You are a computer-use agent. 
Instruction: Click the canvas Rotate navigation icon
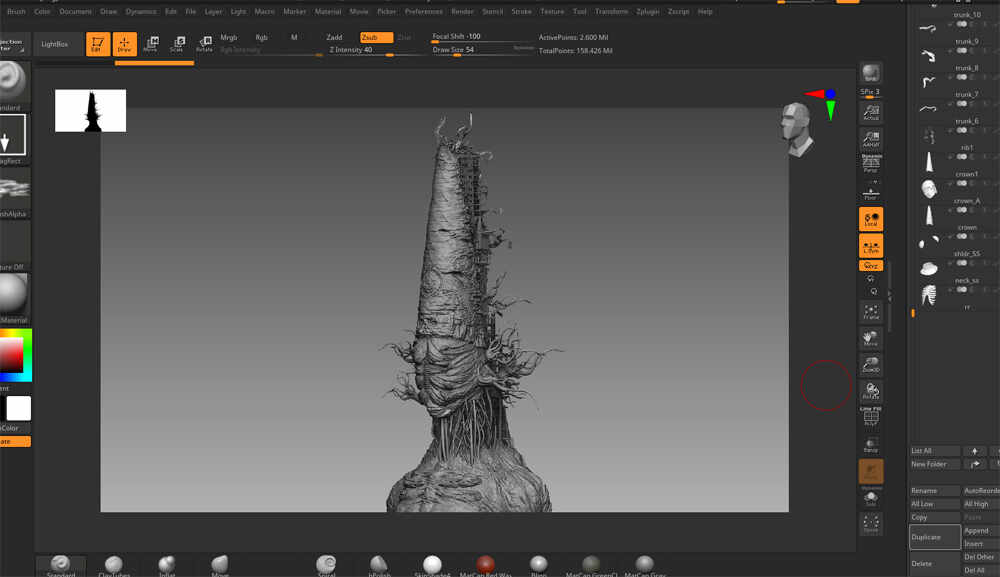coord(871,391)
